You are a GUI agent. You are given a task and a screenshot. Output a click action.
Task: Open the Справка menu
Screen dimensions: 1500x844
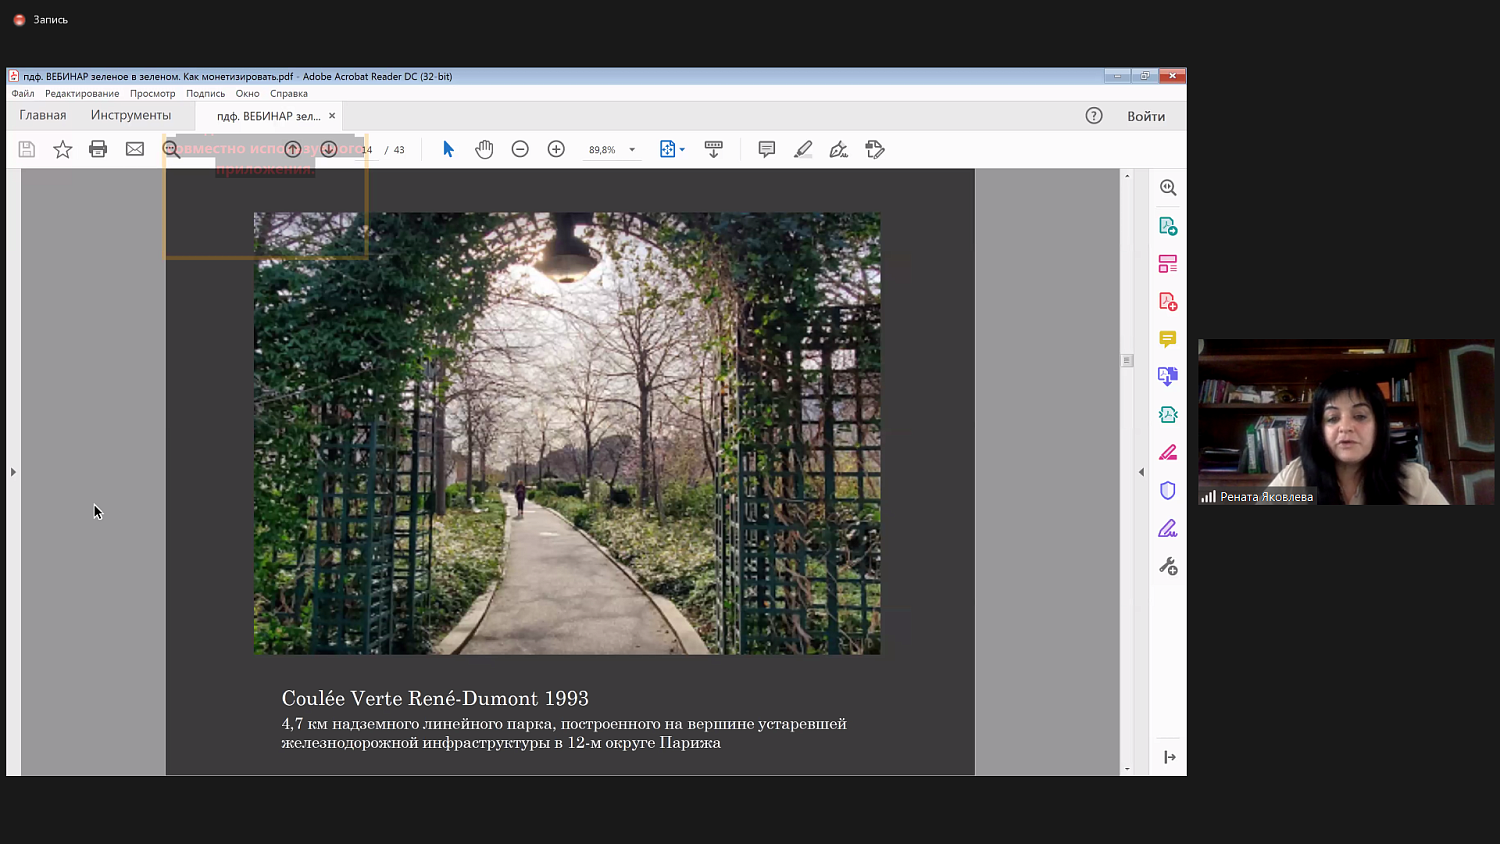289,94
